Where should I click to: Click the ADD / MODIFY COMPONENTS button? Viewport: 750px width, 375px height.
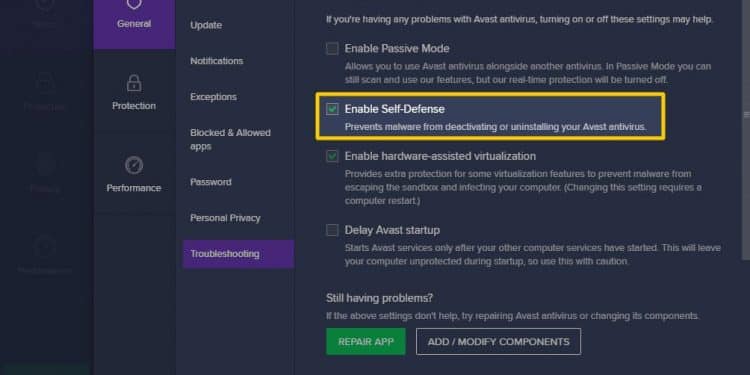[498, 342]
